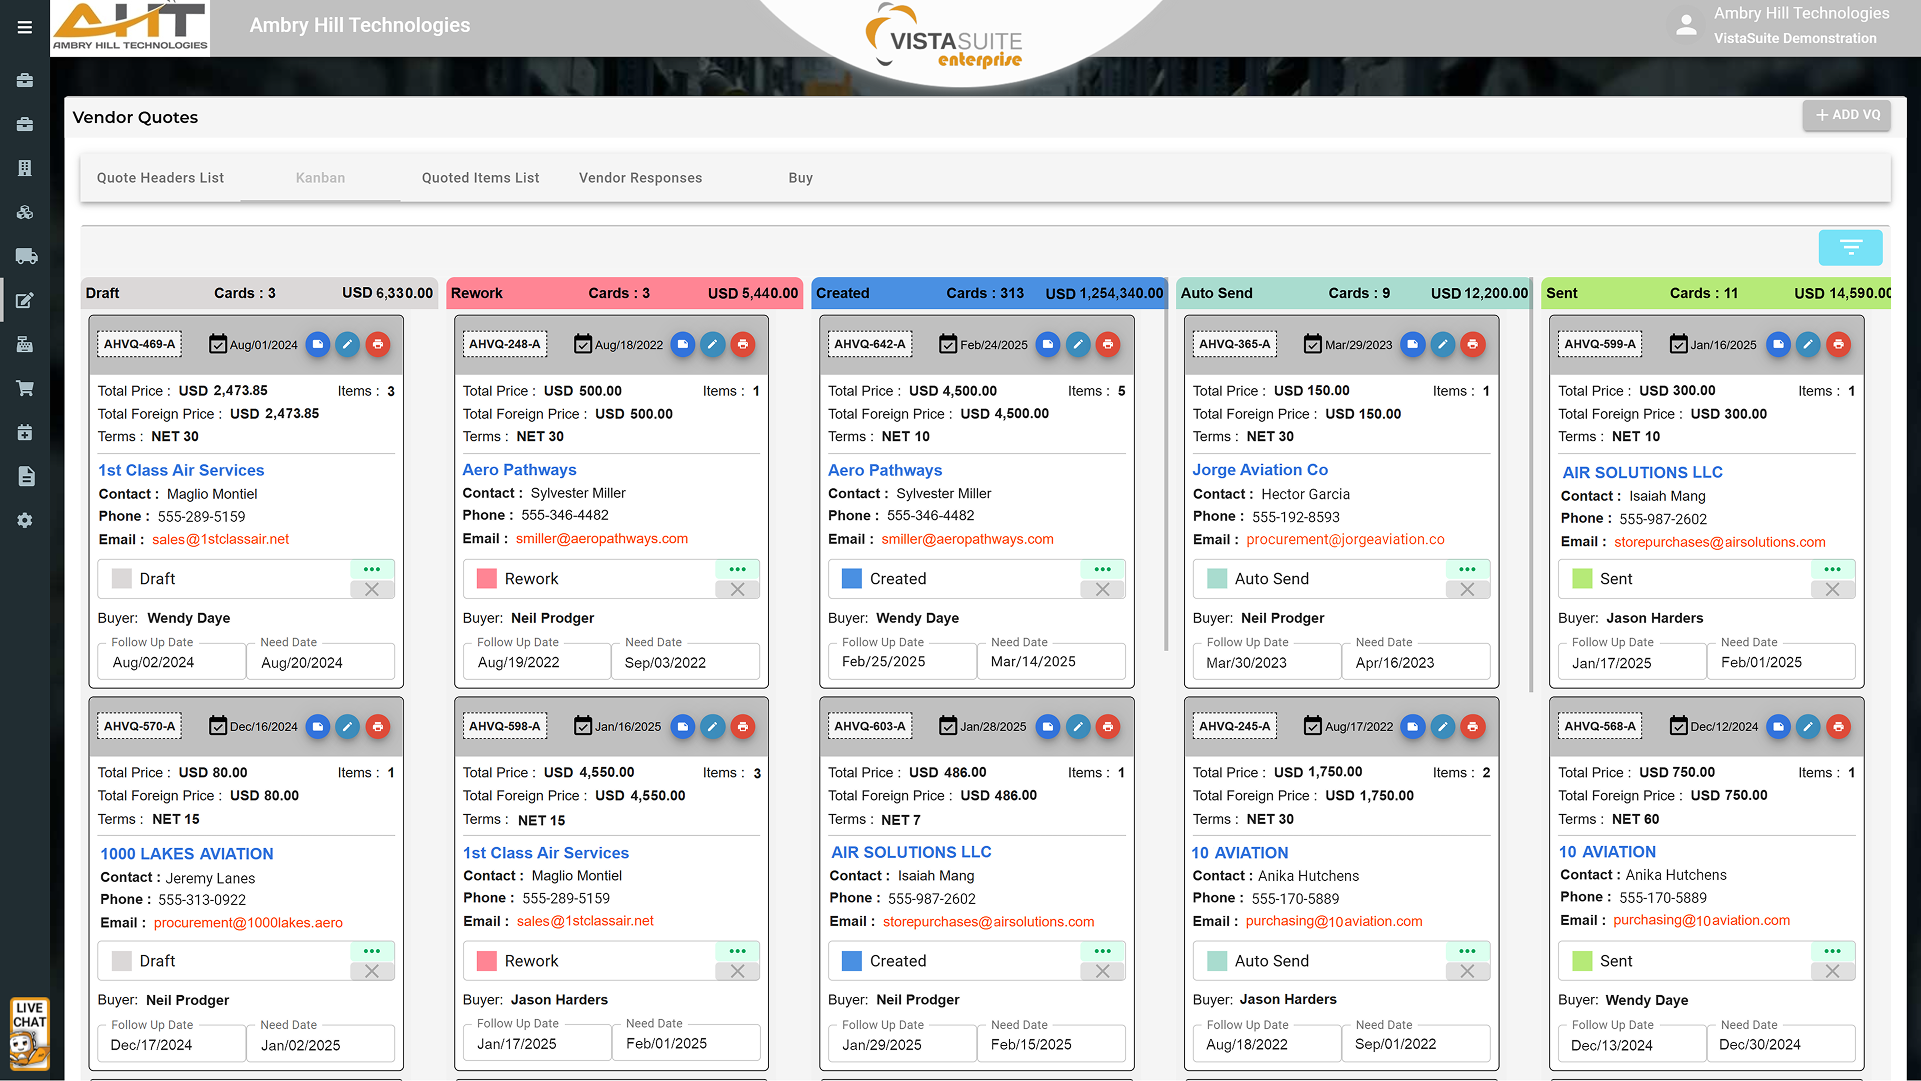Print the AHVQ-248-A quote card

[742, 344]
